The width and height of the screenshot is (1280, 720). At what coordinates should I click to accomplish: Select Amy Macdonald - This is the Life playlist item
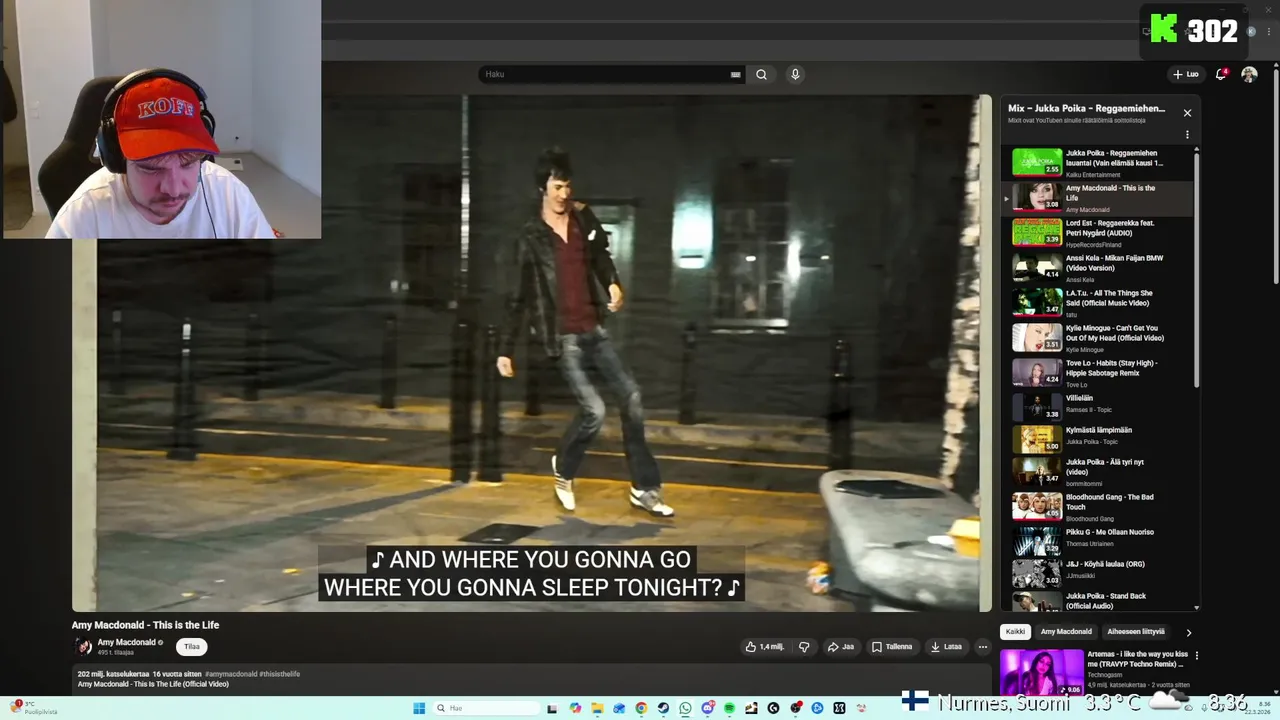coord(1098,198)
